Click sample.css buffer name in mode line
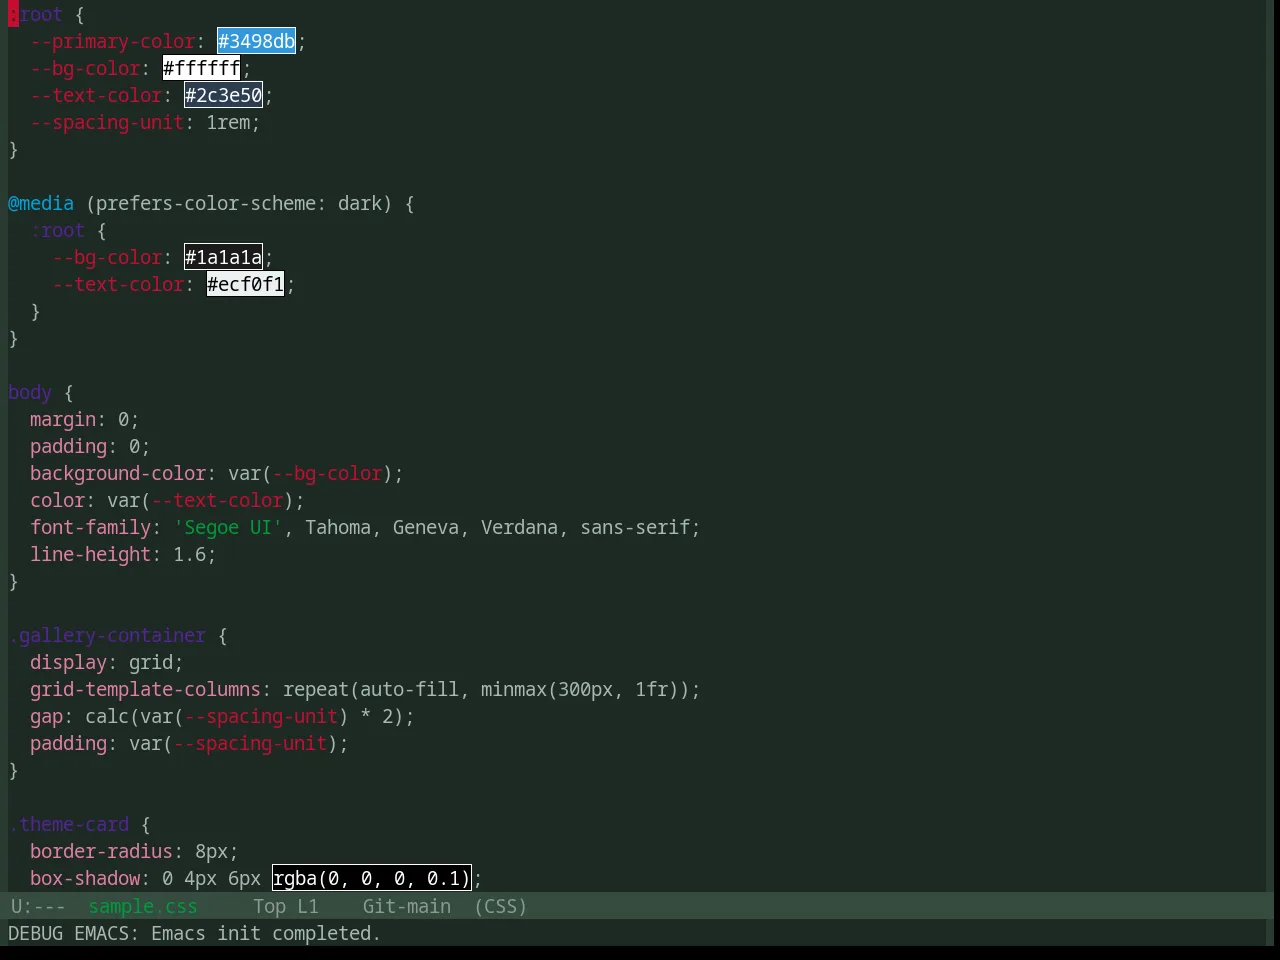 coord(143,906)
